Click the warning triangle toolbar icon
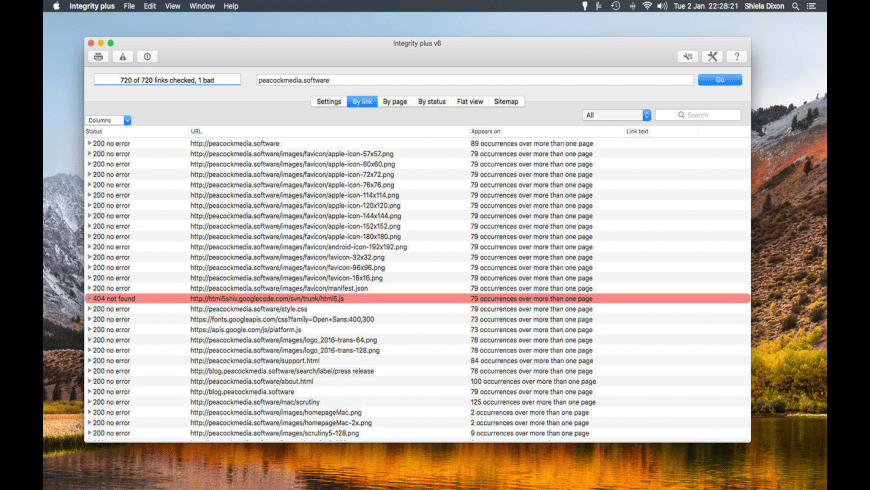 123,57
